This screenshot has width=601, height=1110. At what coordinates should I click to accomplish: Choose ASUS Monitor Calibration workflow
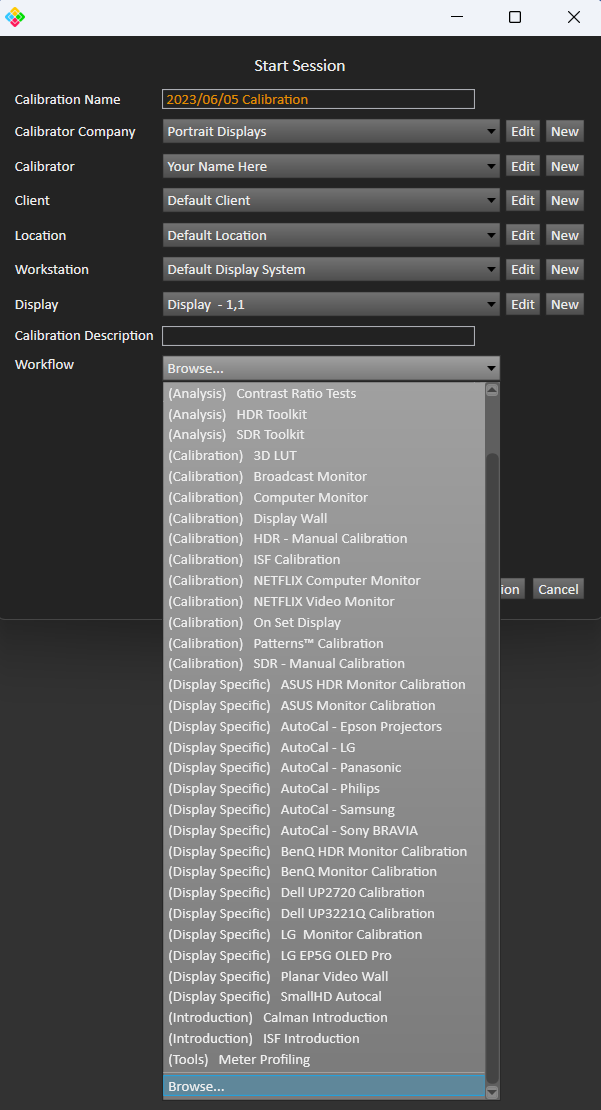[324, 706]
